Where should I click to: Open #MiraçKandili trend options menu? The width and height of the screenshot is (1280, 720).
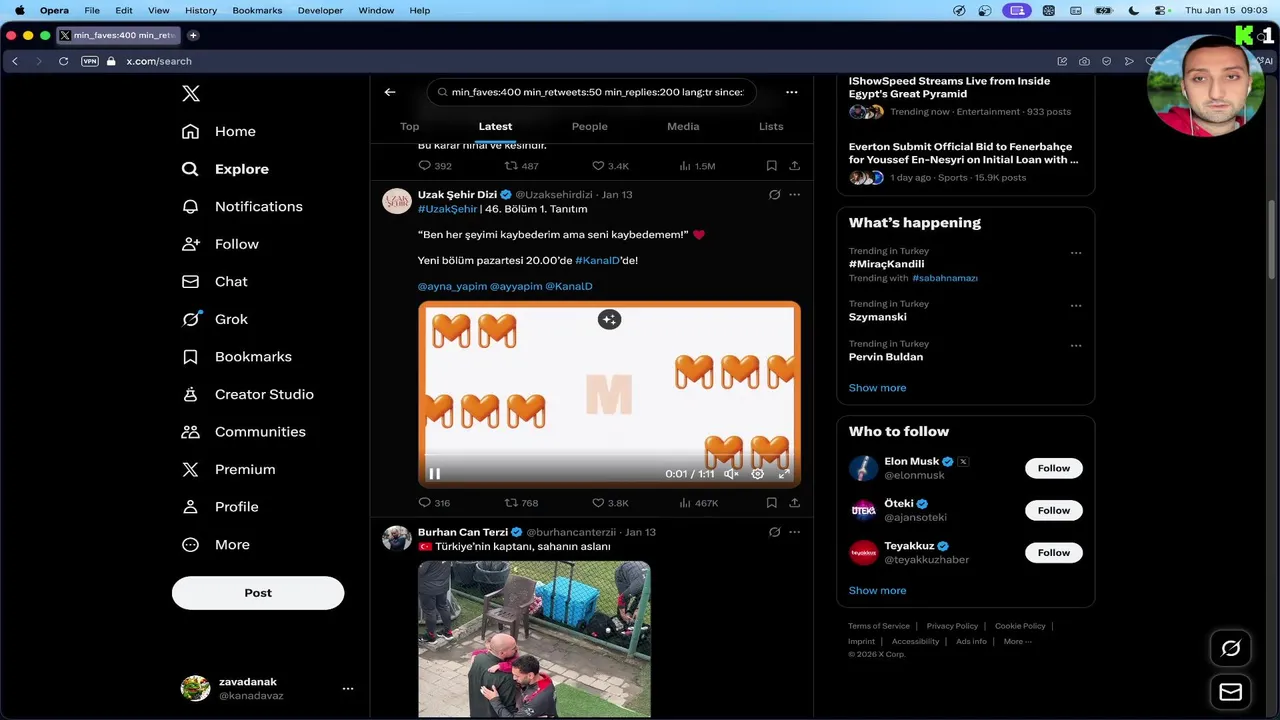click(x=1076, y=253)
